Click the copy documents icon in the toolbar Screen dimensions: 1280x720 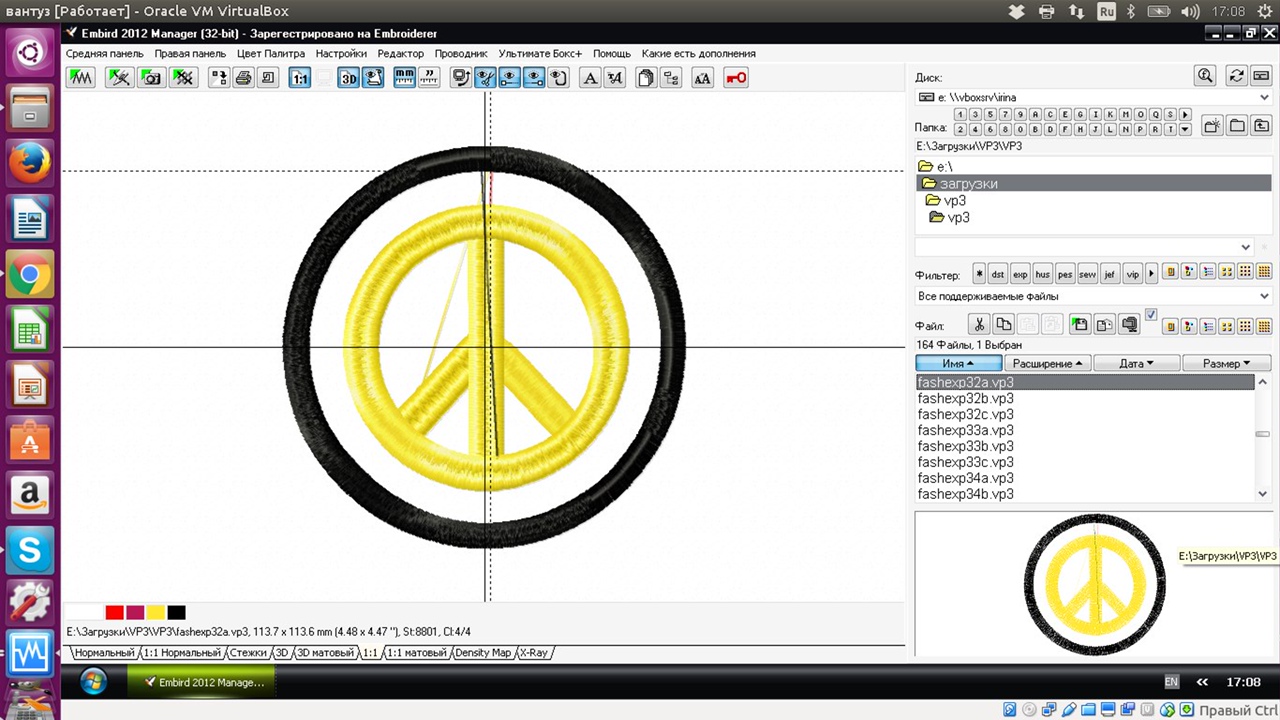pos(647,78)
